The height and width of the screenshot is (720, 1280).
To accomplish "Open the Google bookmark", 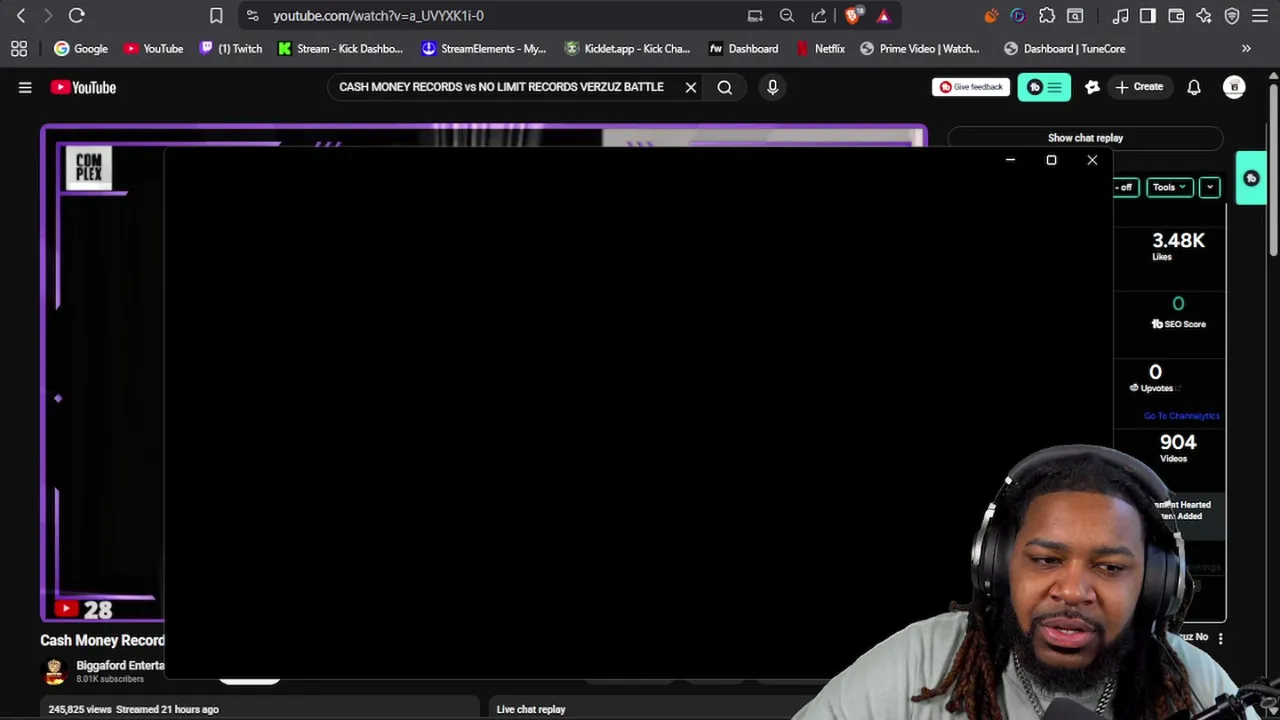I will coord(81,48).
